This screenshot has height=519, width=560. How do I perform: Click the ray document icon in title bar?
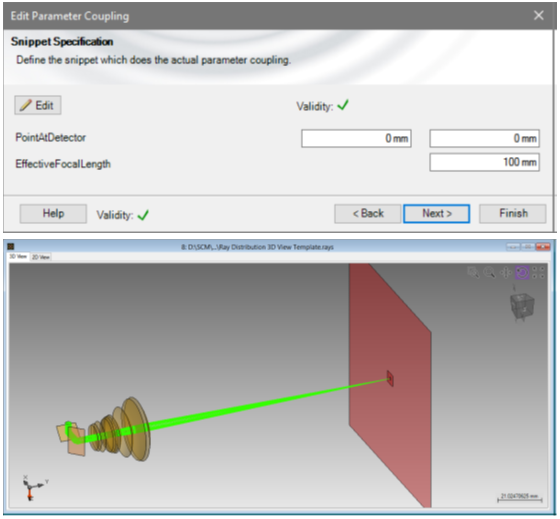click(11, 246)
